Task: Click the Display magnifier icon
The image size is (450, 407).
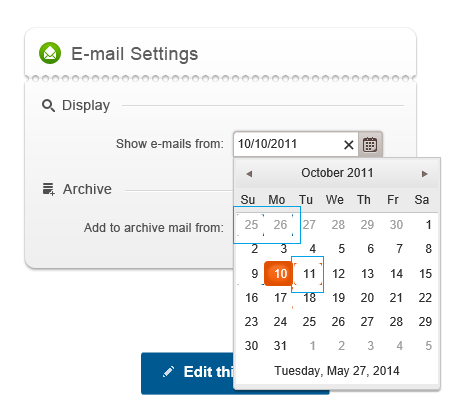Action: (48, 106)
